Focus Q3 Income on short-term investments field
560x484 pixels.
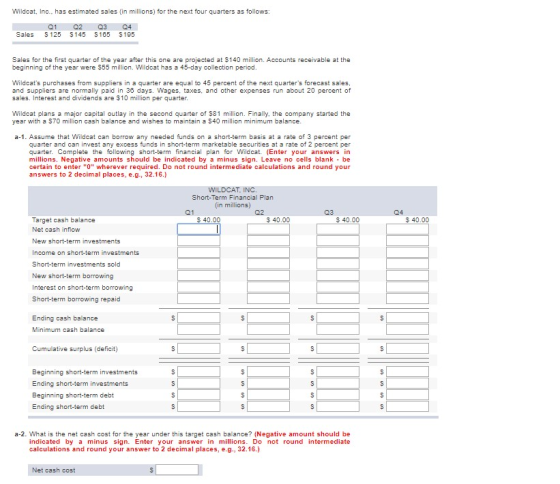point(338,253)
